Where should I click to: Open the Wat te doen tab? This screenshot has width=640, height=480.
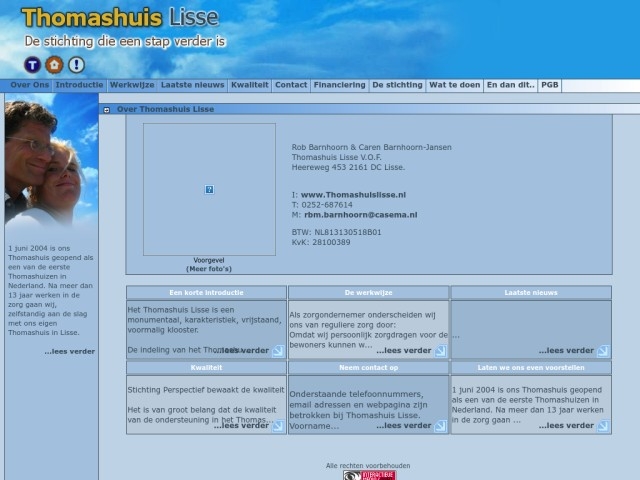tap(454, 86)
